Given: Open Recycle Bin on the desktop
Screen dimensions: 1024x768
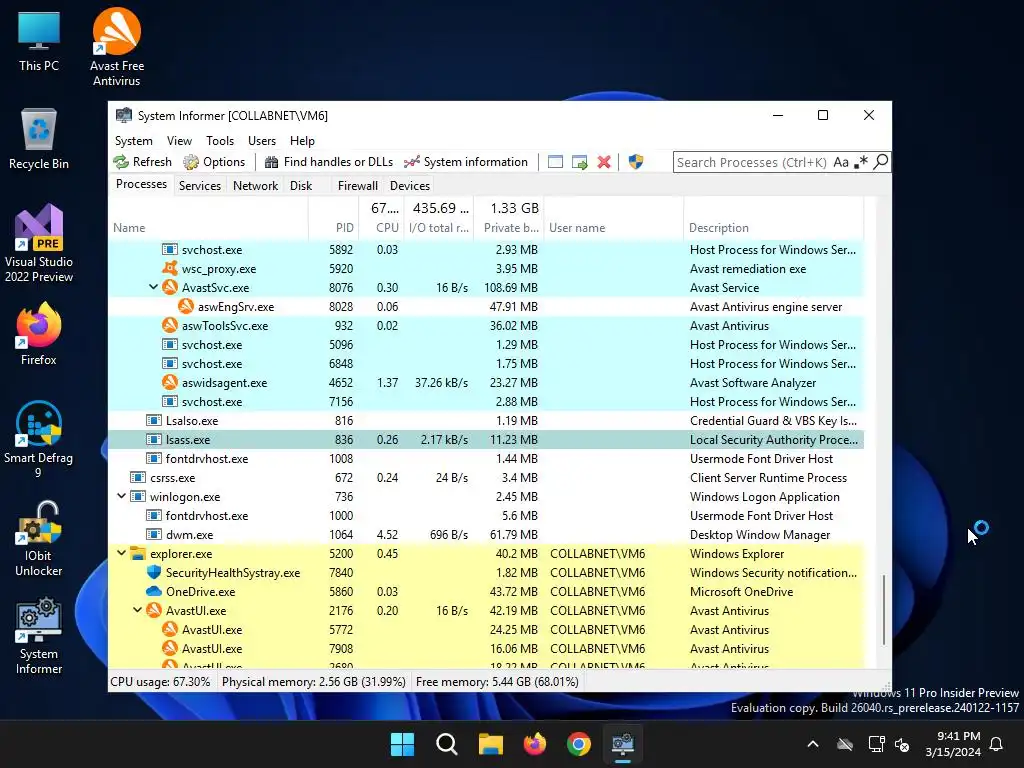Looking at the screenshot, I should tap(39, 139).
